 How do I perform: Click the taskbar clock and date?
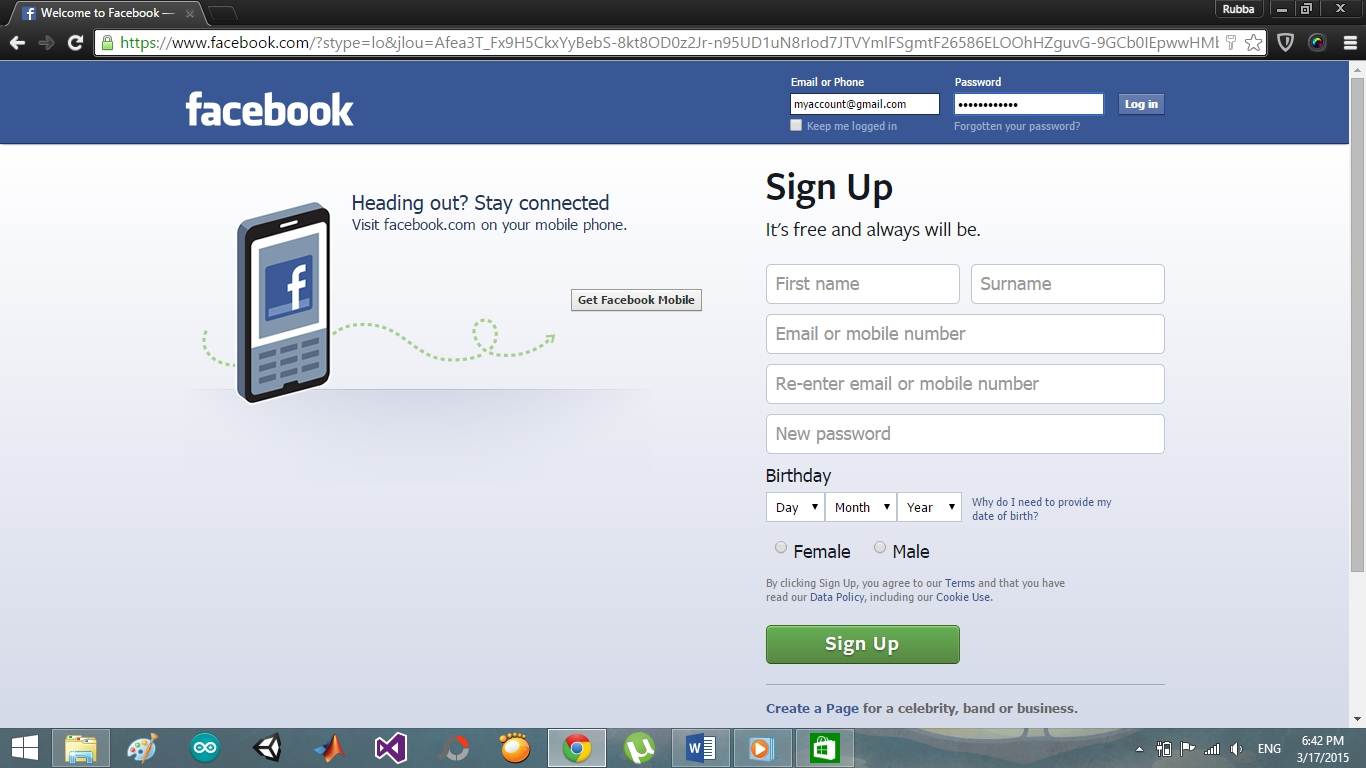tap(1323, 748)
